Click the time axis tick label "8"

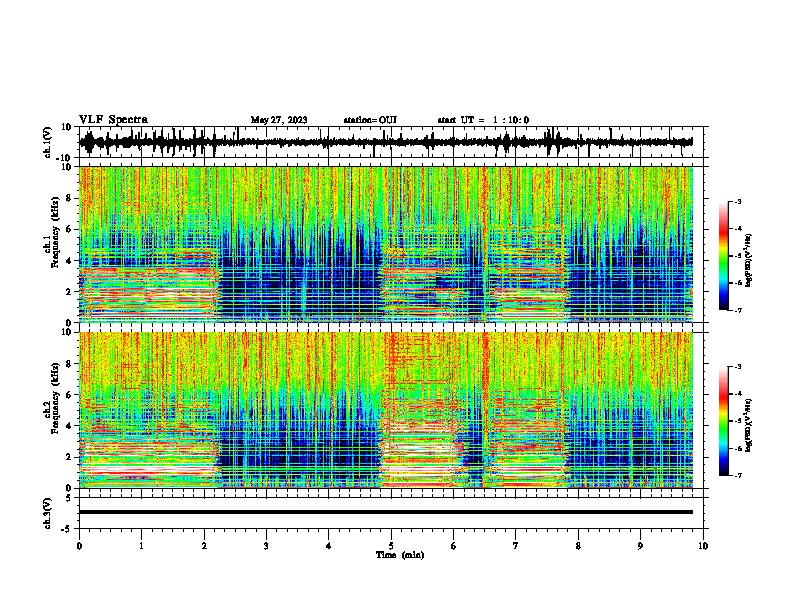[578, 546]
